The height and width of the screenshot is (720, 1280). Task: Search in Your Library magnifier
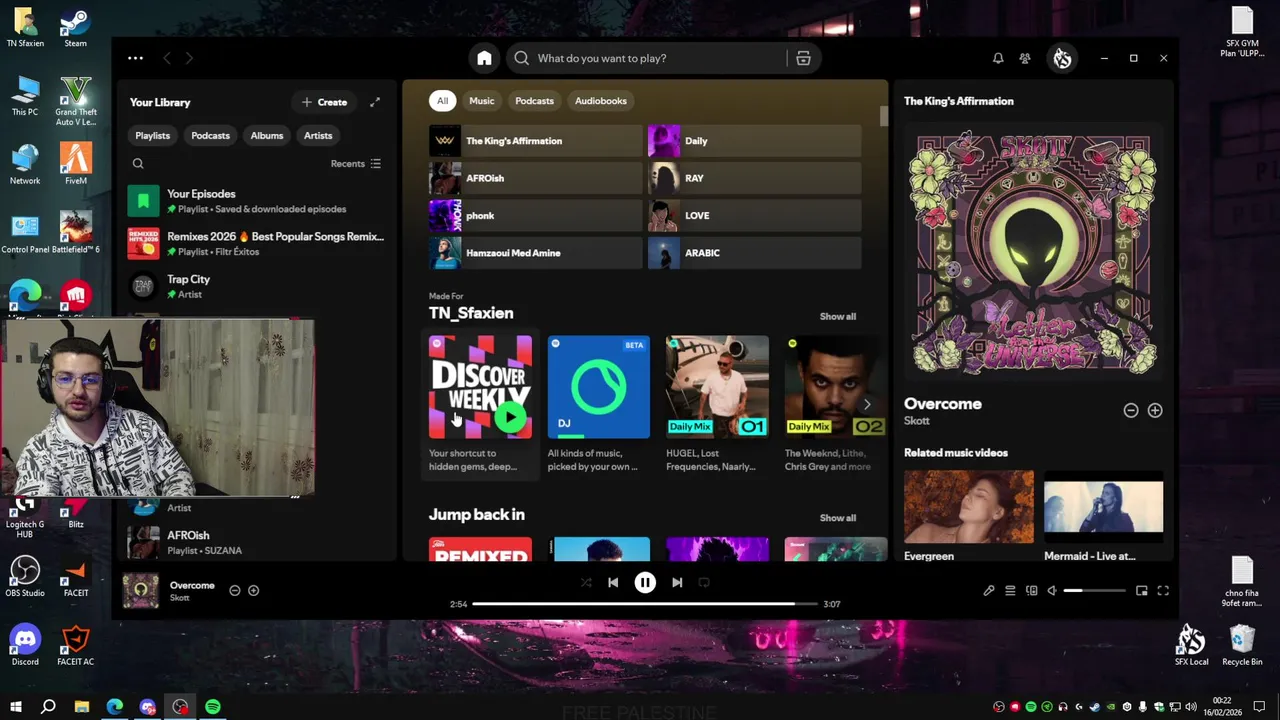point(138,164)
